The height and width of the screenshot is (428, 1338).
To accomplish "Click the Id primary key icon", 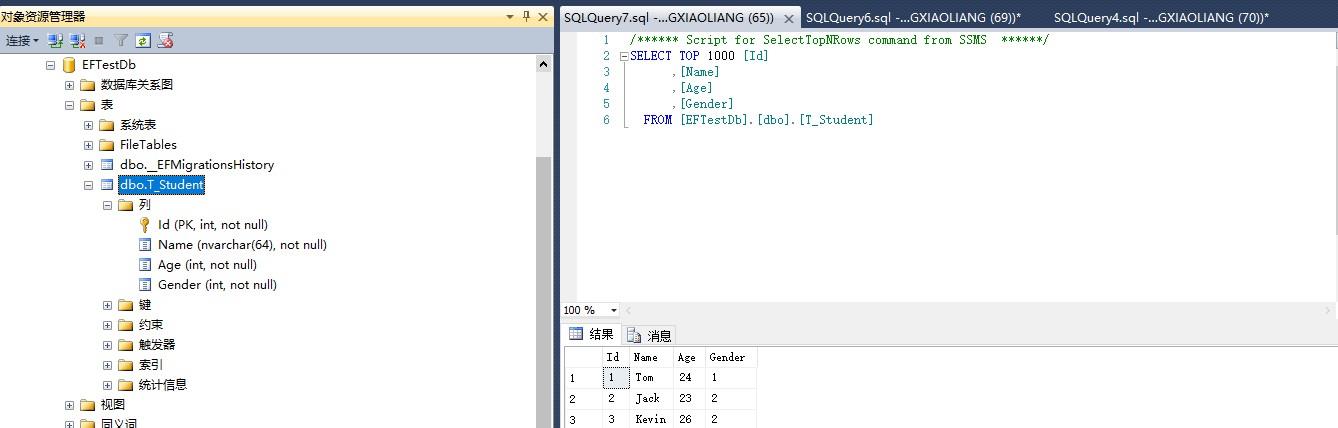I will point(145,225).
